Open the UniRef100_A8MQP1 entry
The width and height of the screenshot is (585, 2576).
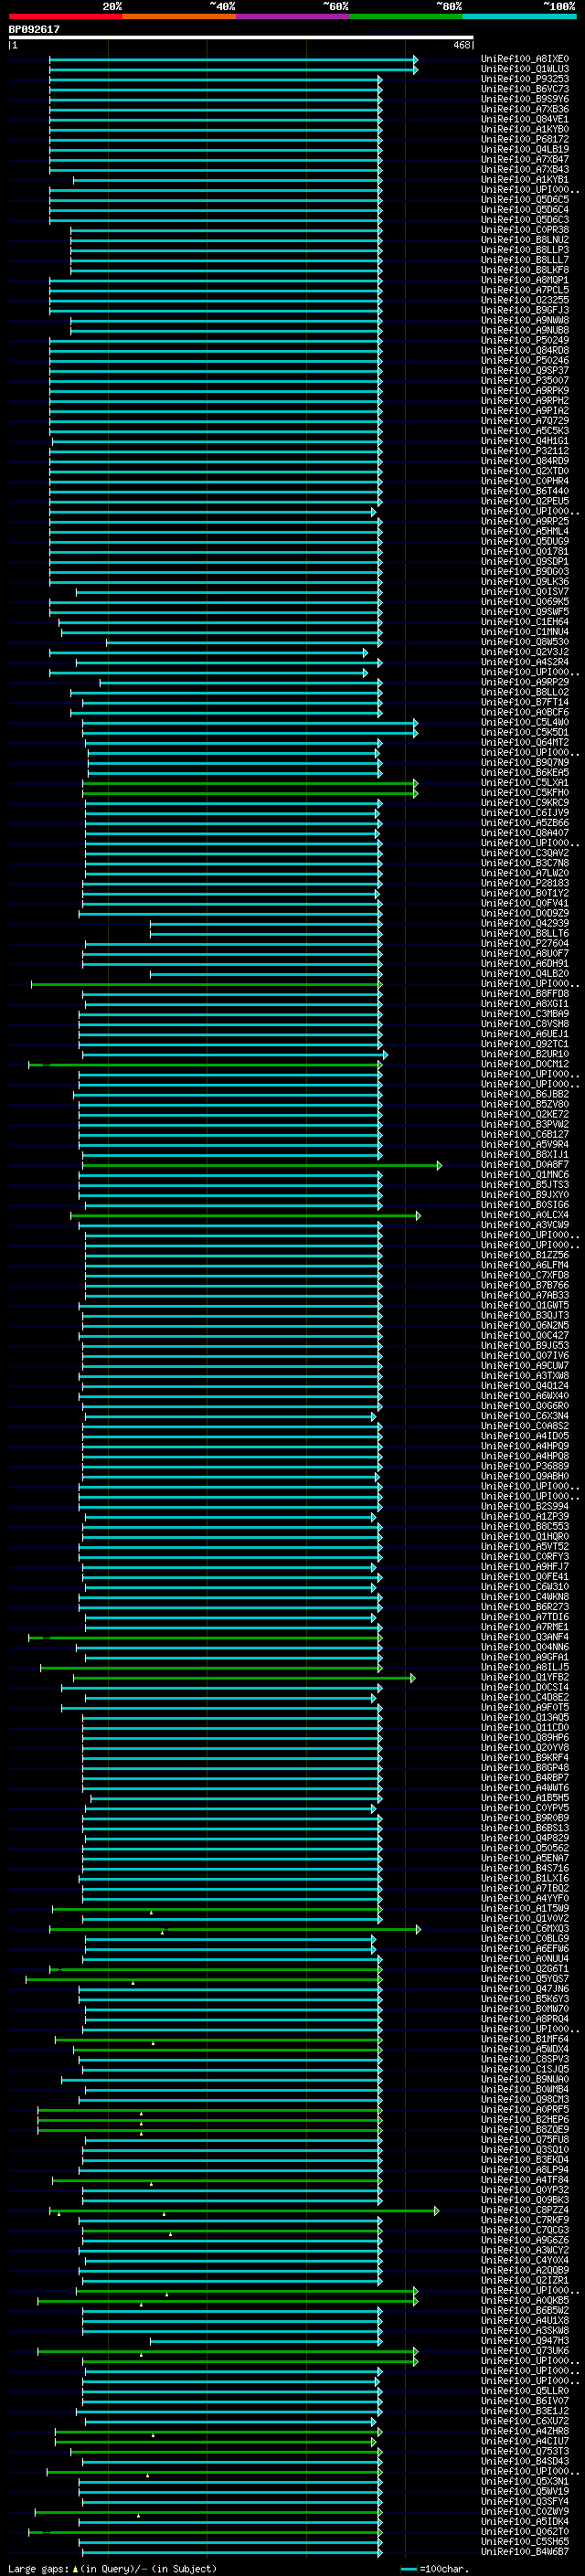coord(525,280)
